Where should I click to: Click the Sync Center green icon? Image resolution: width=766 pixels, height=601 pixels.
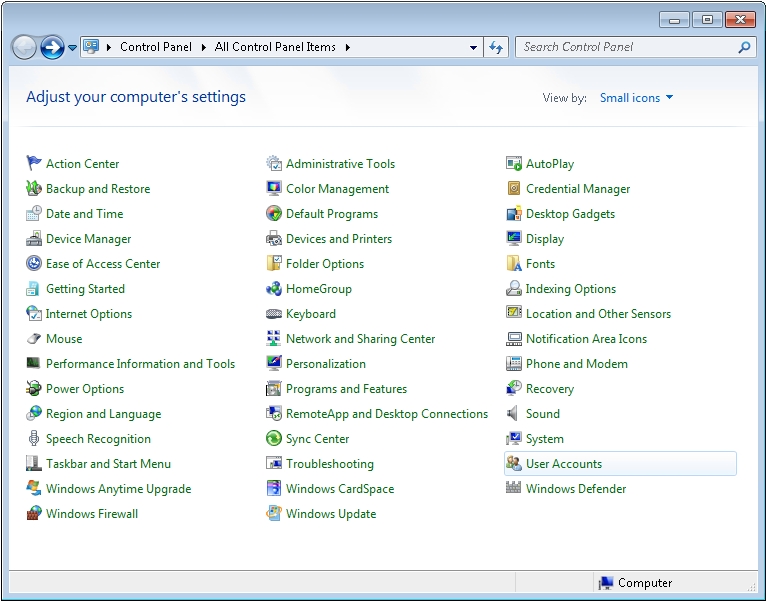(x=274, y=438)
